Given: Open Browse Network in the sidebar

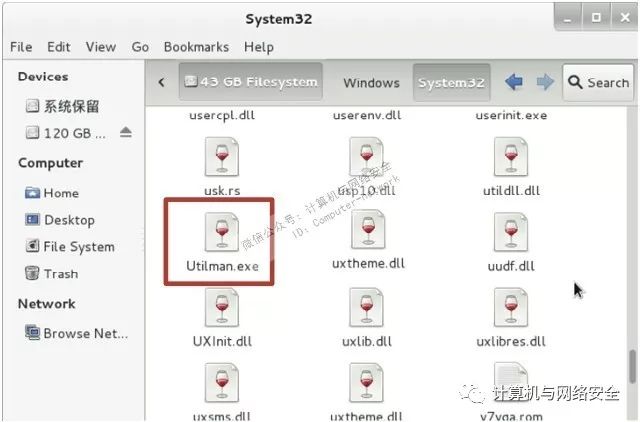Looking at the screenshot, I should (x=77, y=333).
